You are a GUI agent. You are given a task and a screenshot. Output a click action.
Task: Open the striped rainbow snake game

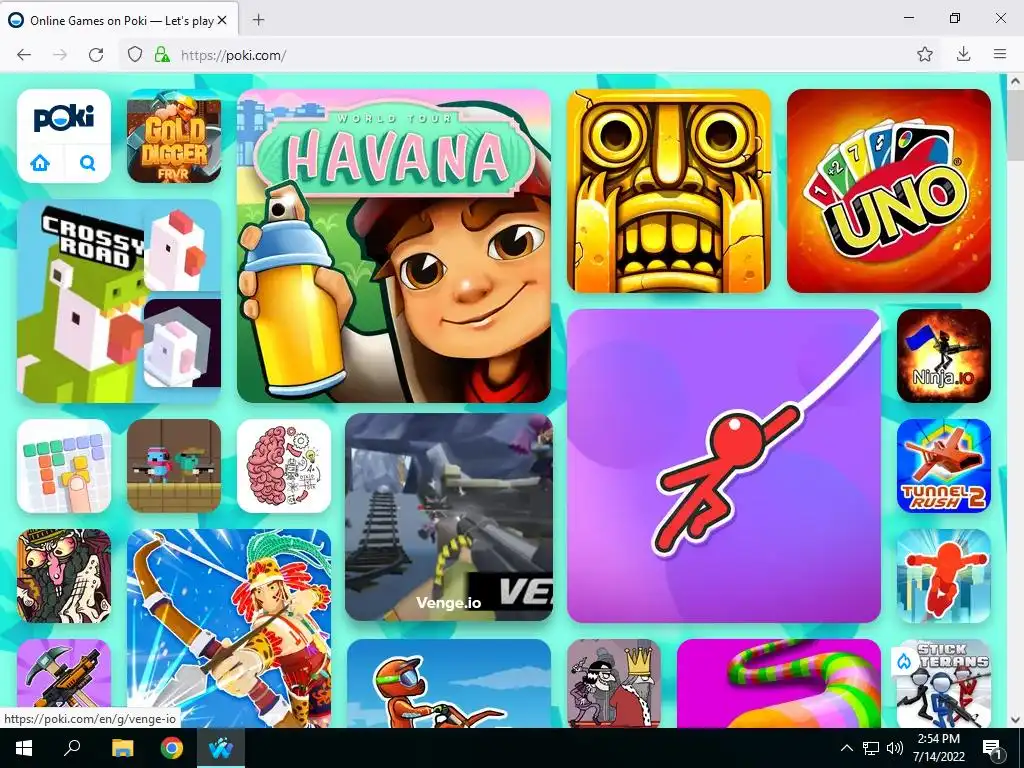778,683
